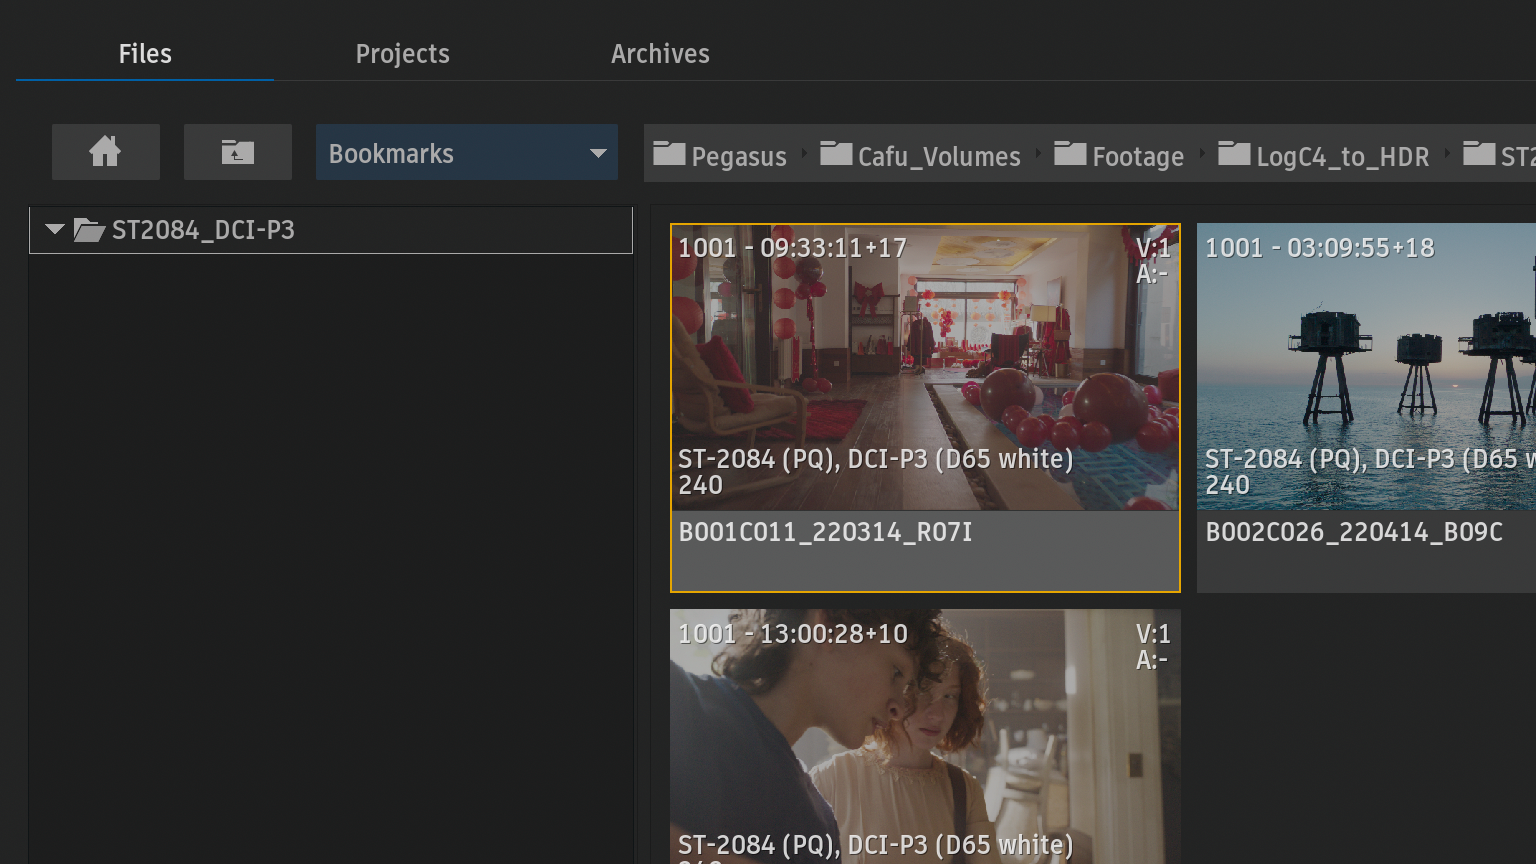Go to the home folder icon
This screenshot has width=1536, height=864.
[105, 152]
